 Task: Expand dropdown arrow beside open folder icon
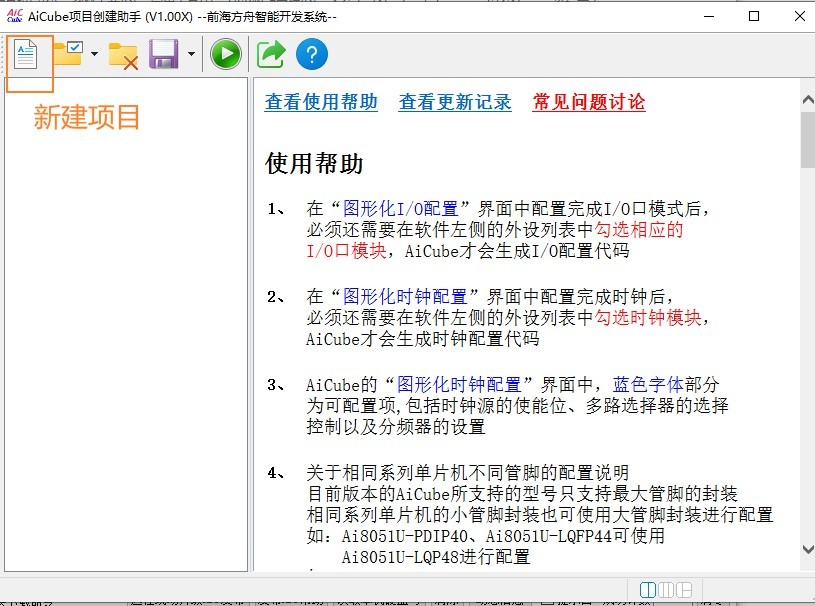(94, 55)
